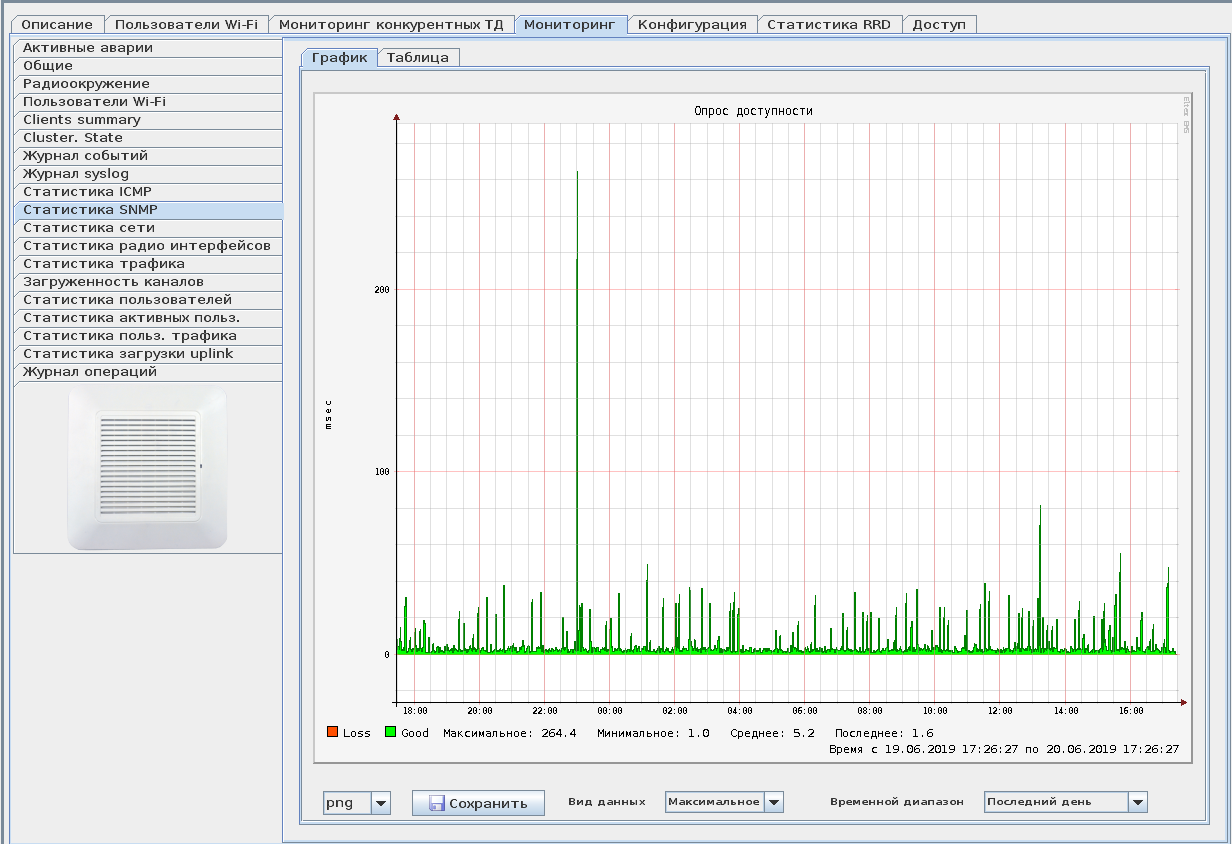Screen dimensions: 1232x844
Task: Click the green Good legend swatch
Action: [391, 732]
